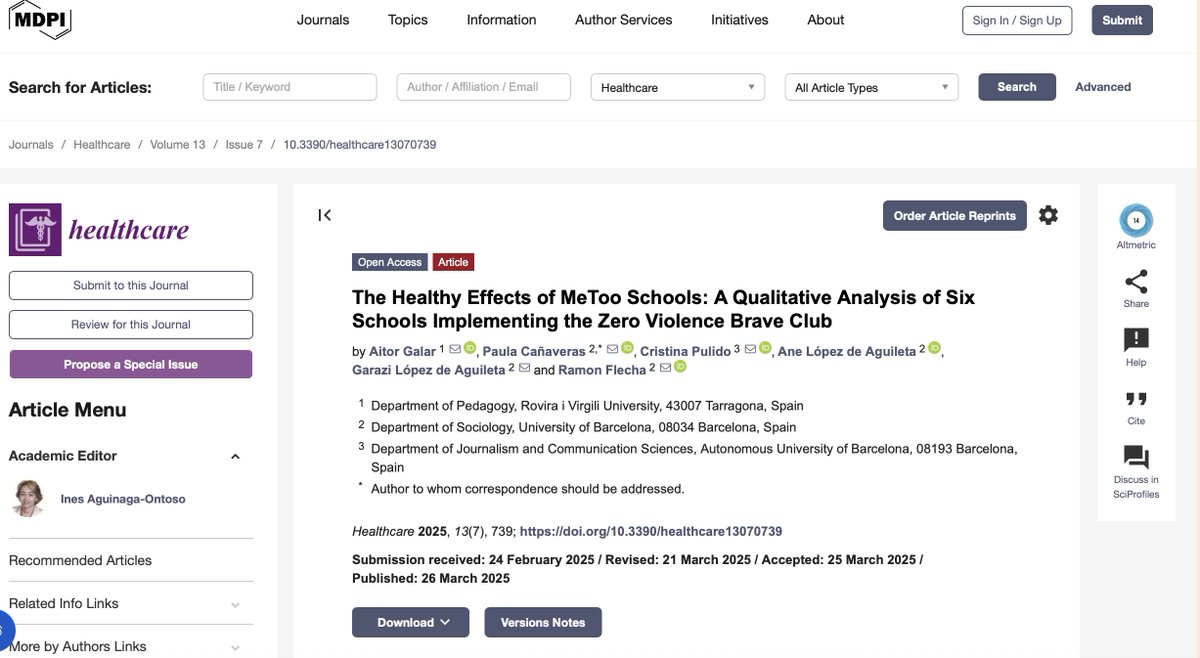
Task: Open the Help icon in right sidebar
Action: pyautogui.click(x=1136, y=339)
